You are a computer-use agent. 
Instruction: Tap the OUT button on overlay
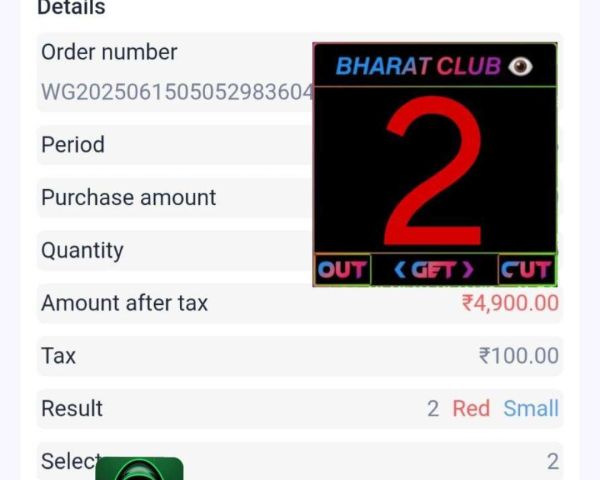[342, 269]
